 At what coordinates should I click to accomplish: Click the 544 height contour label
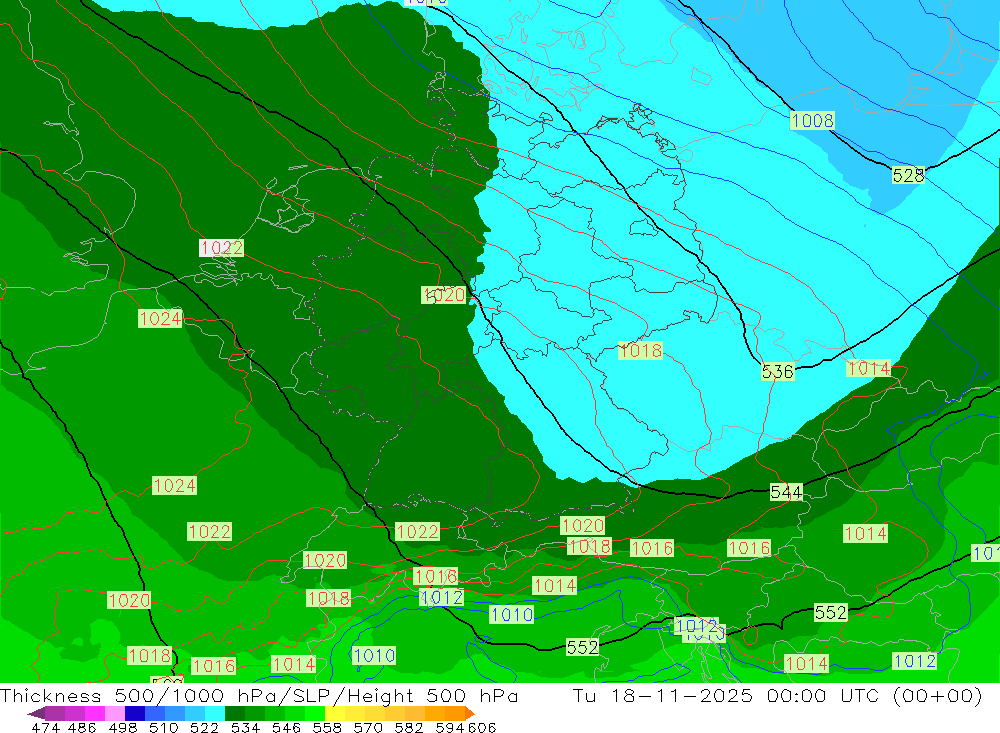(786, 492)
